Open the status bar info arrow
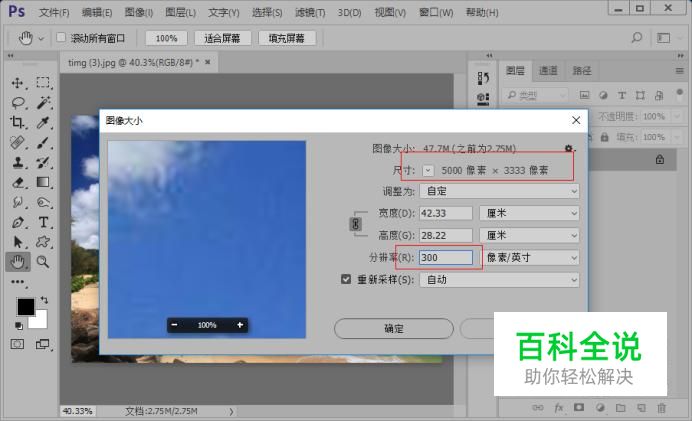The height and width of the screenshot is (421, 692). click(x=231, y=411)
